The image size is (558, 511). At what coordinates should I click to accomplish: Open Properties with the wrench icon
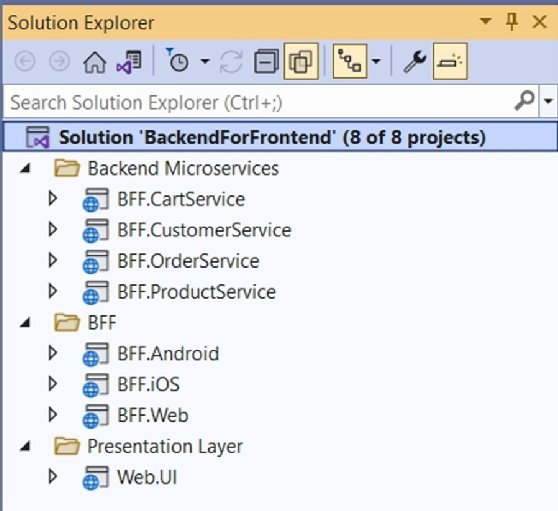415,62
